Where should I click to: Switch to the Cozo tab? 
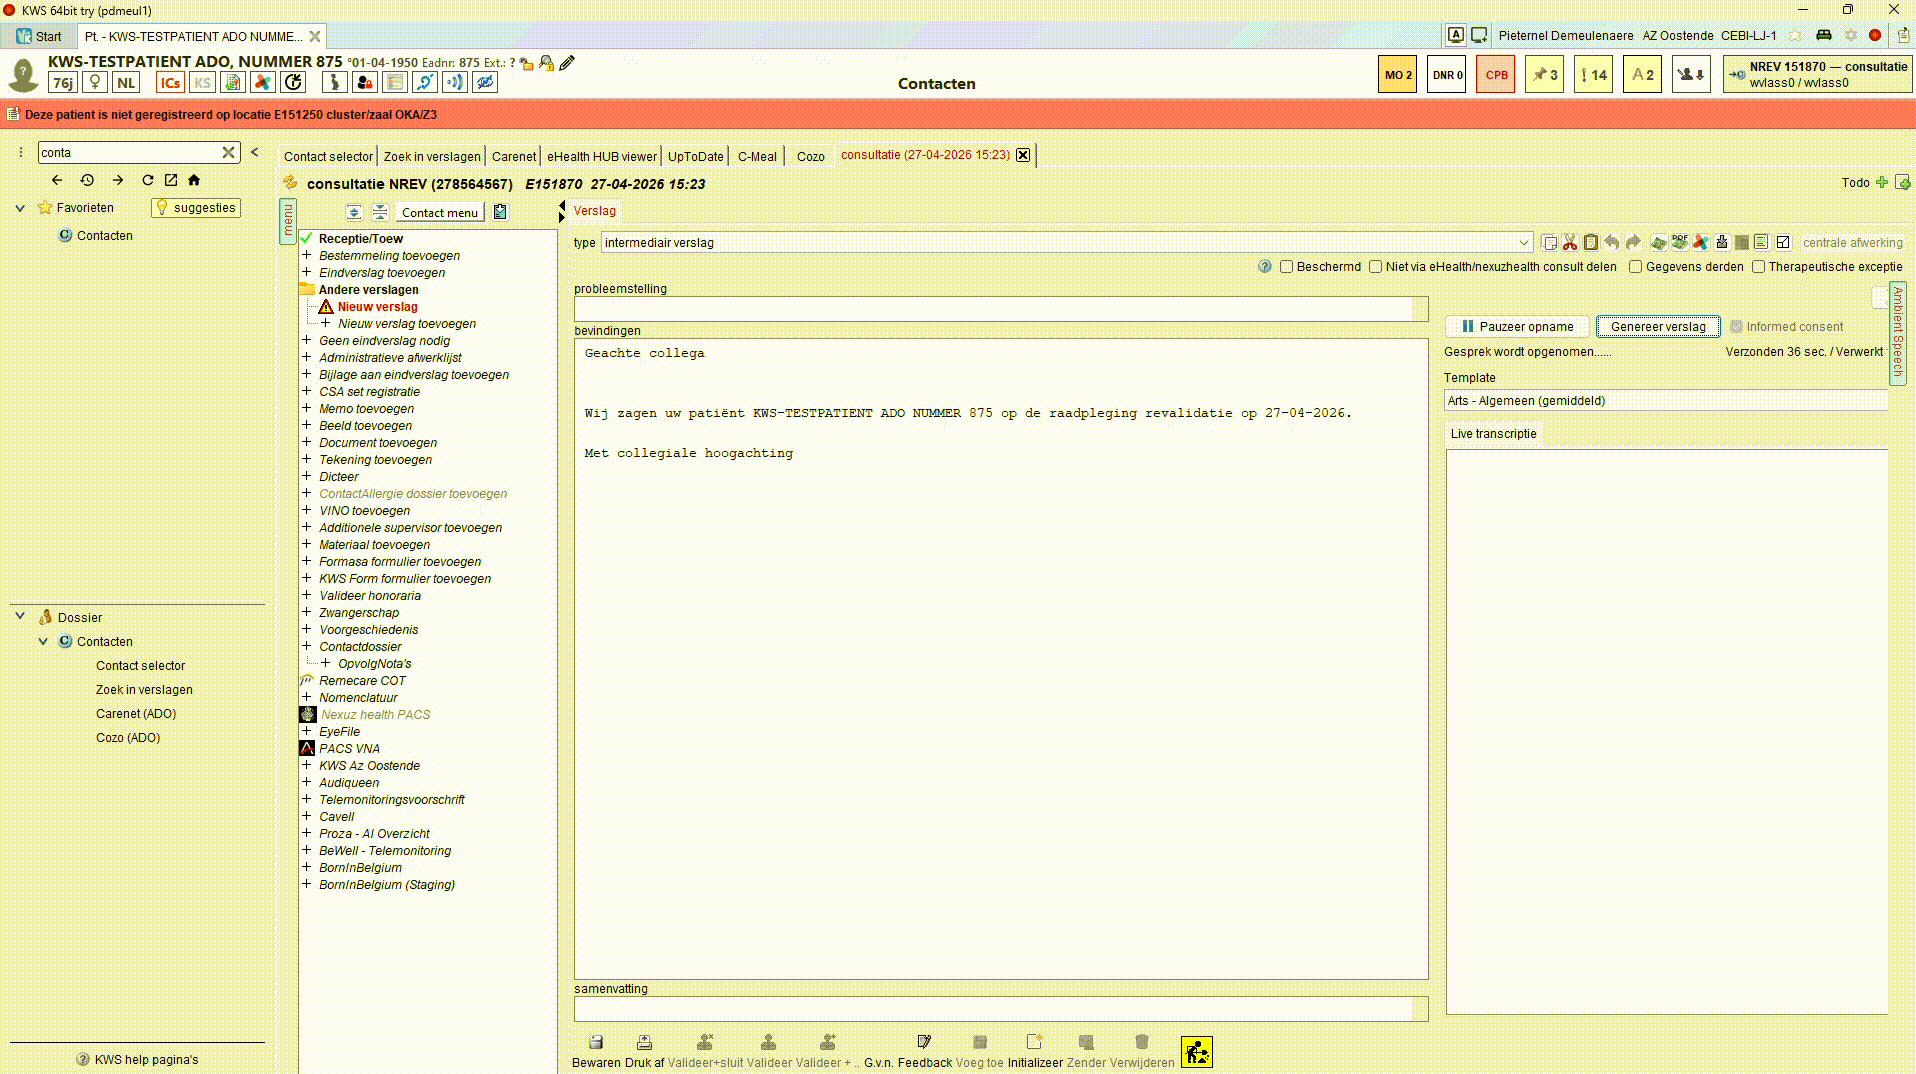click(x=811, y=156)
